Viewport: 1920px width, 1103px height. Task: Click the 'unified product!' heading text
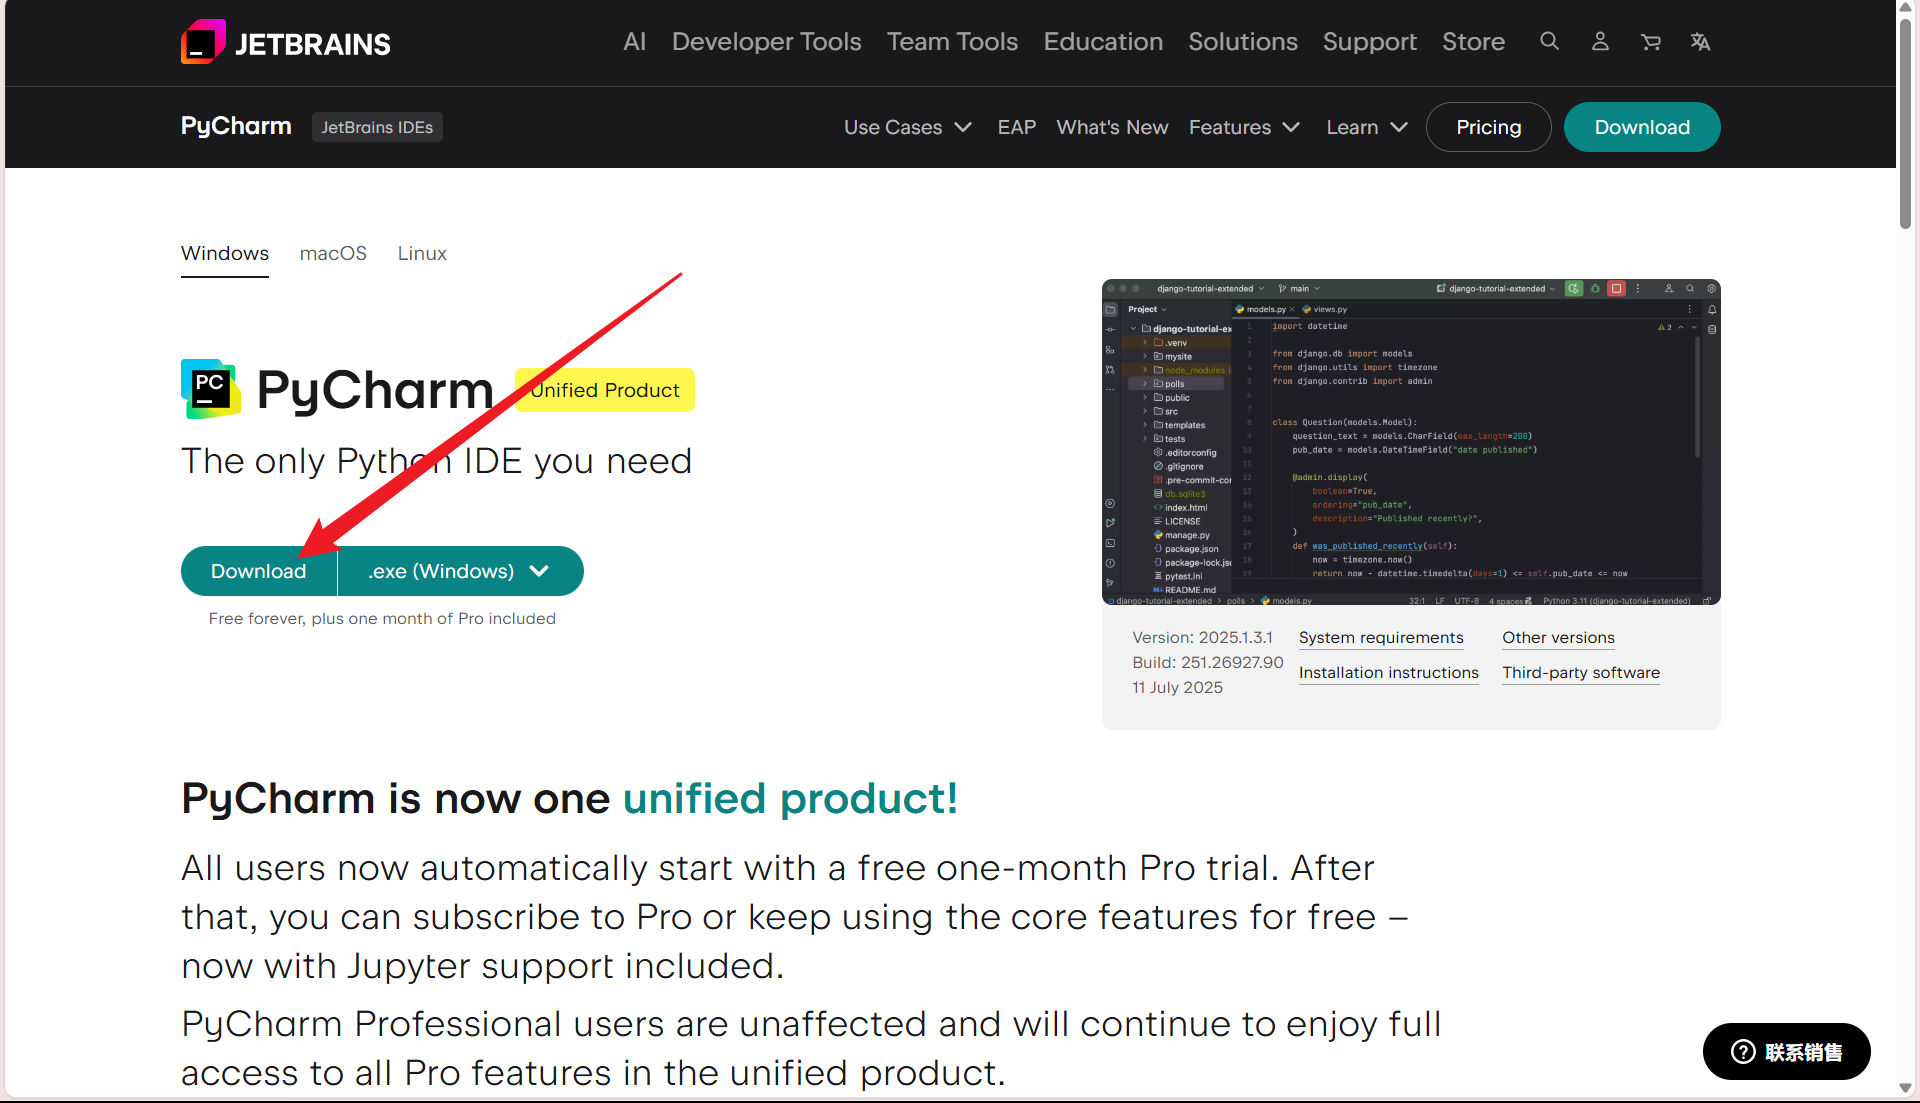point(791,799)
